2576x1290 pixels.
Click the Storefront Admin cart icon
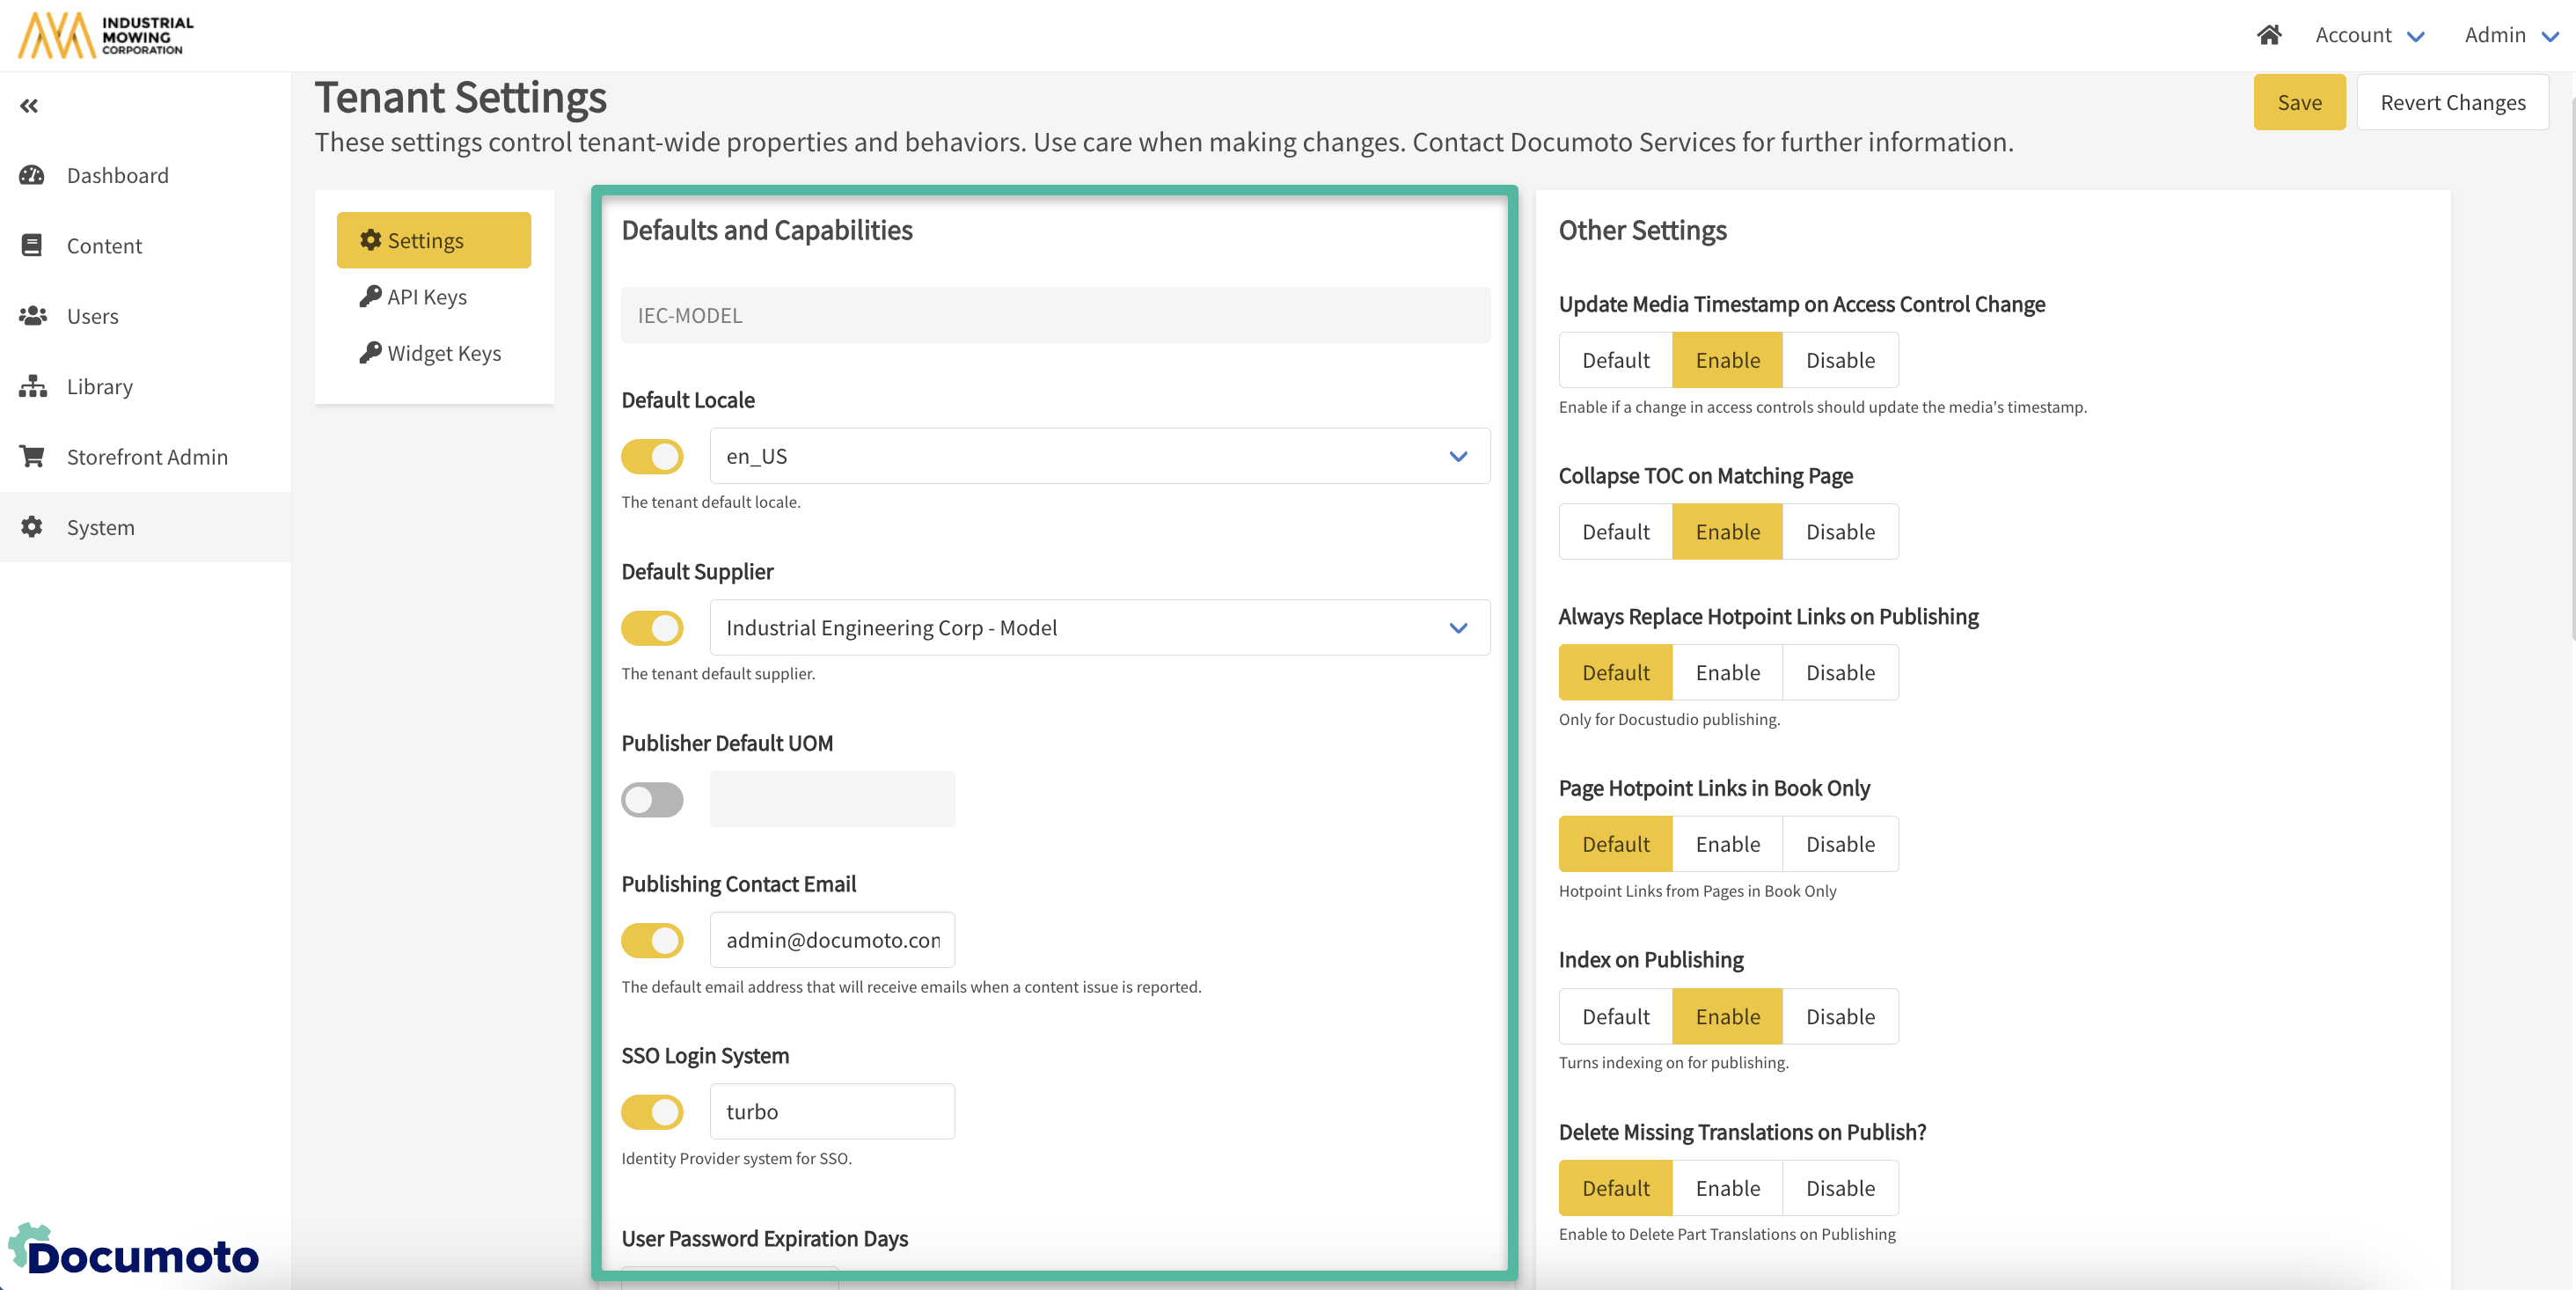pyautogui.click(x=32, y=456)
